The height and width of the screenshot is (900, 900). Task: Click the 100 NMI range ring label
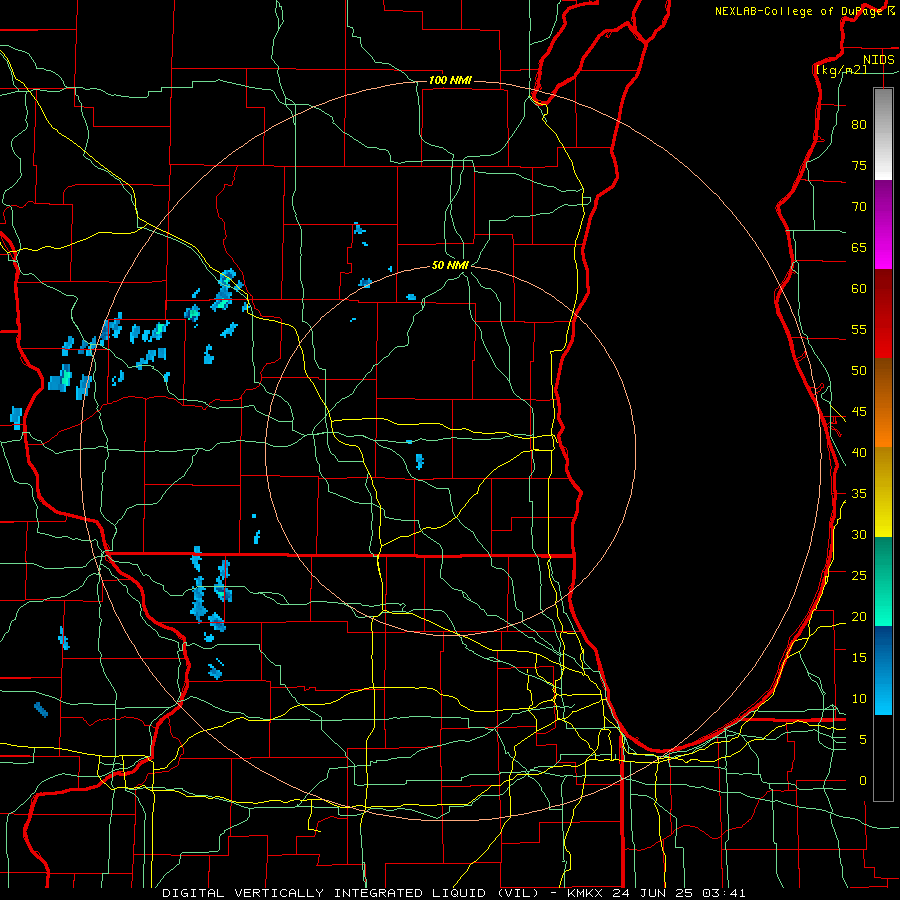[x=450, y=80]
